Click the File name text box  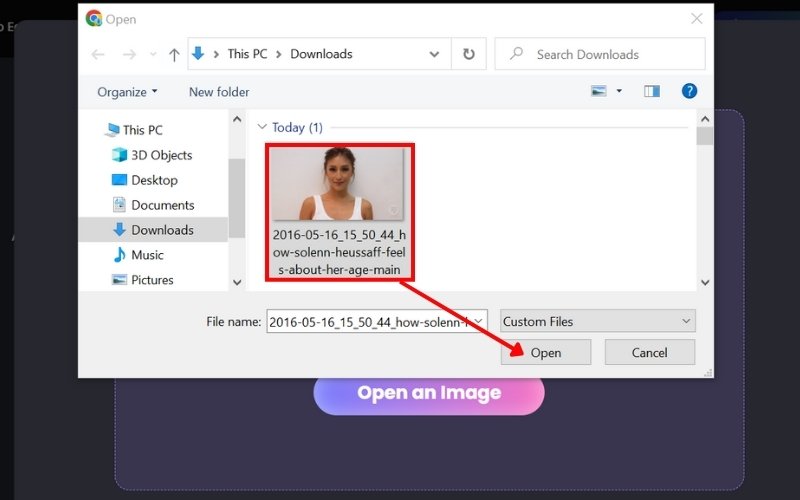[x=370, y=321]
